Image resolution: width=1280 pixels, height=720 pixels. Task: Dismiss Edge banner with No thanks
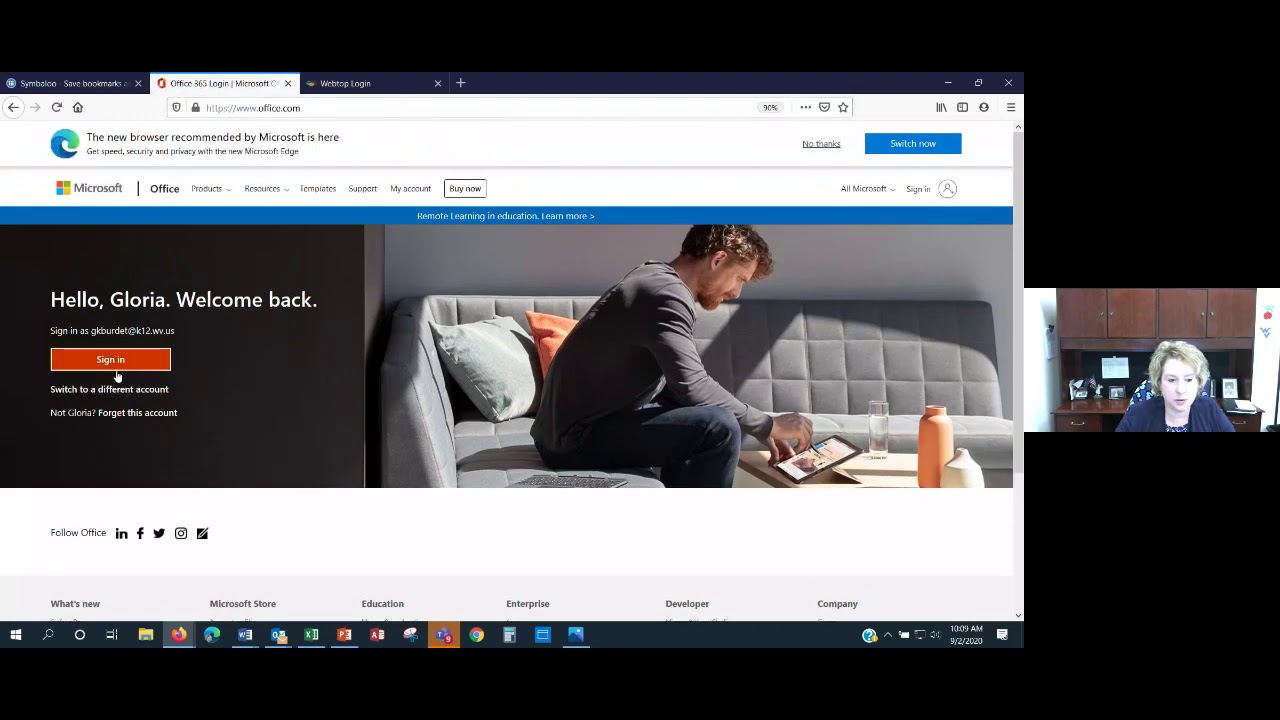pyautogui.click(x=821, y=144)
